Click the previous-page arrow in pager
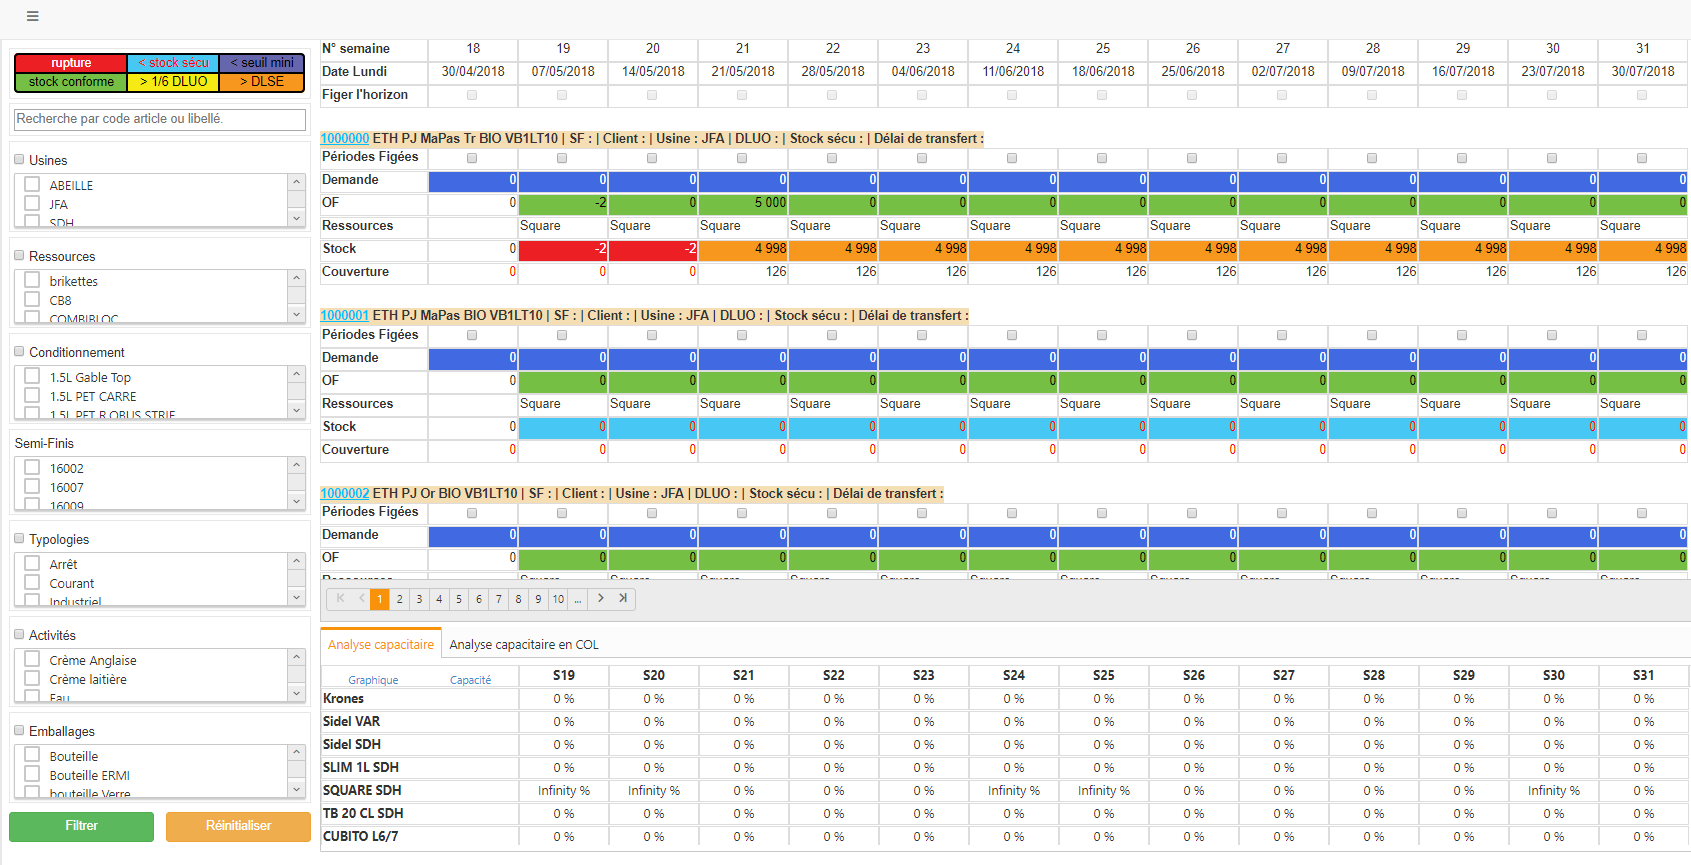Screen dimensions: 1691x865 [361, 598]
